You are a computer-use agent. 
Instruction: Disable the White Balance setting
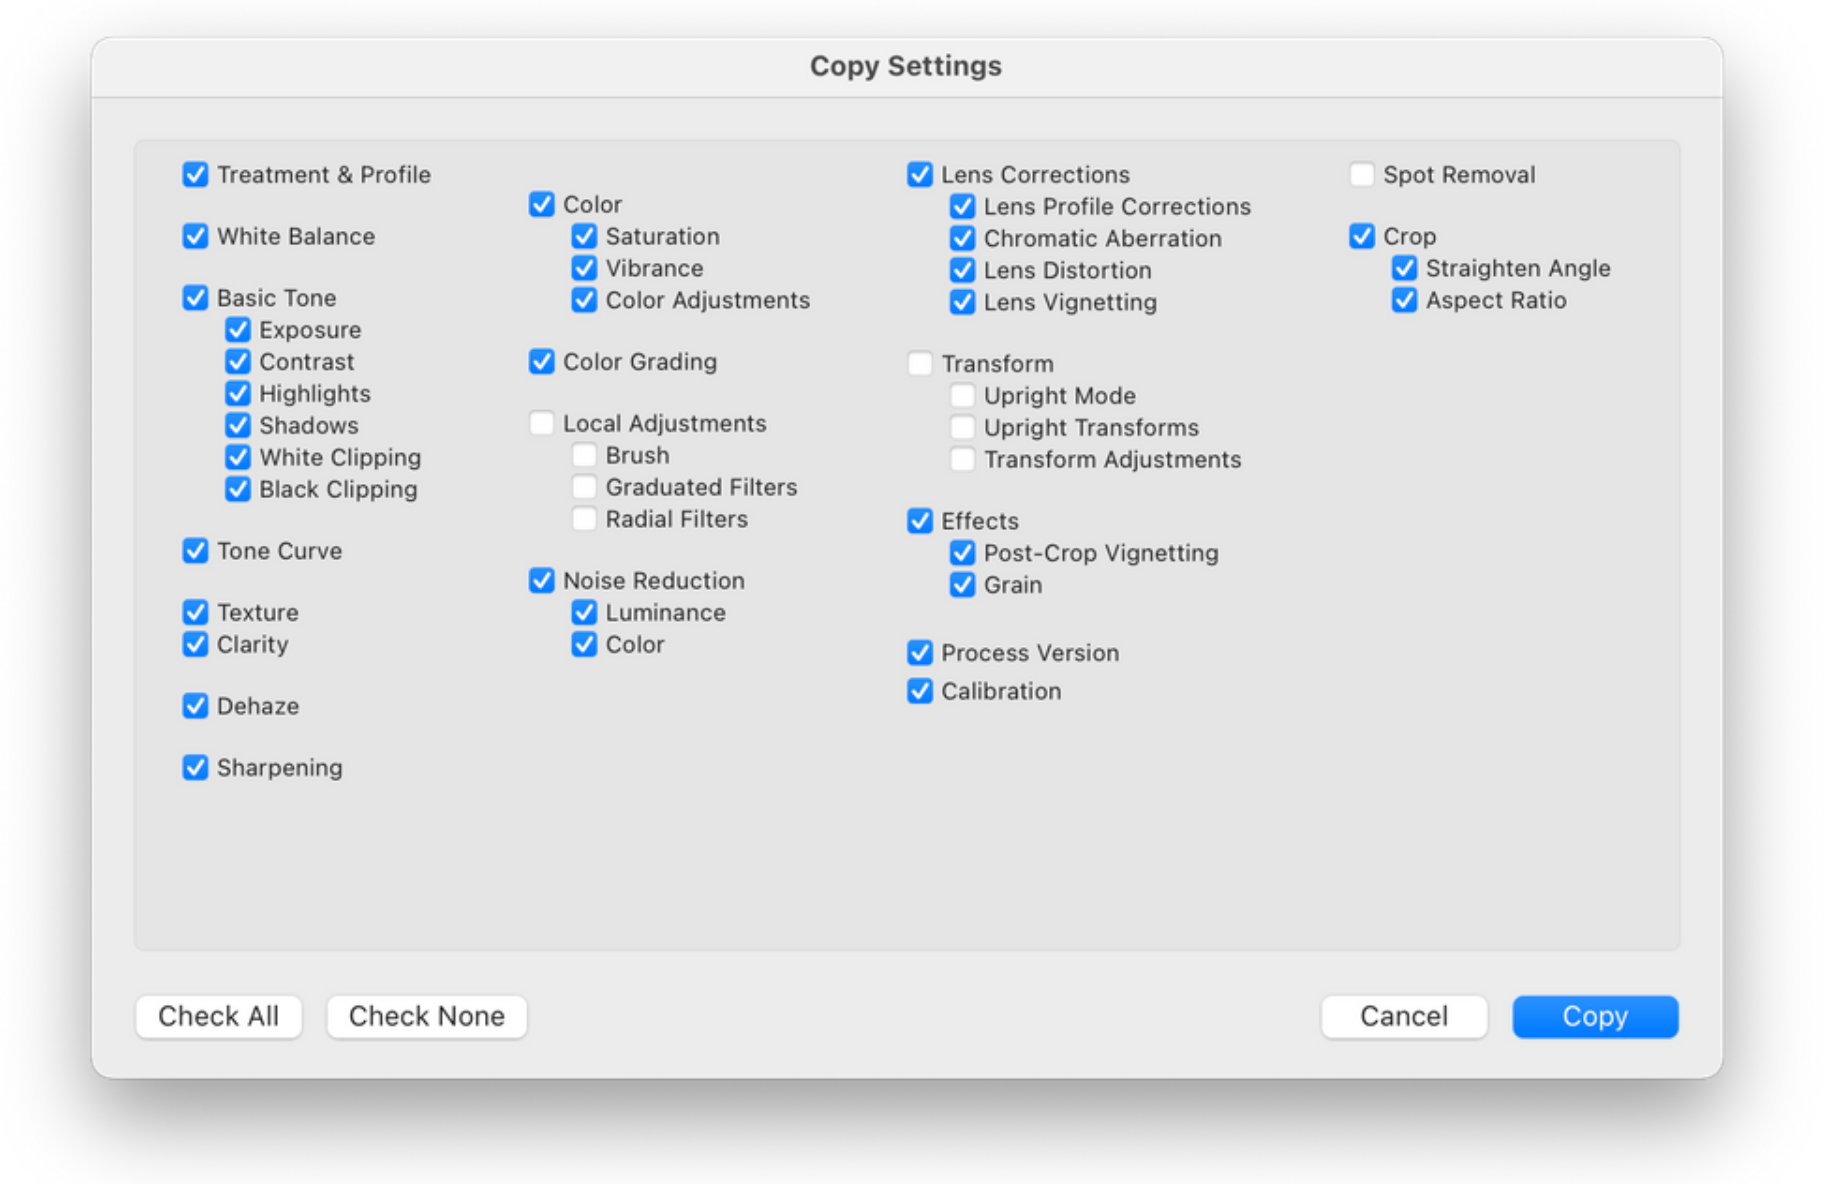click(196, 237)
